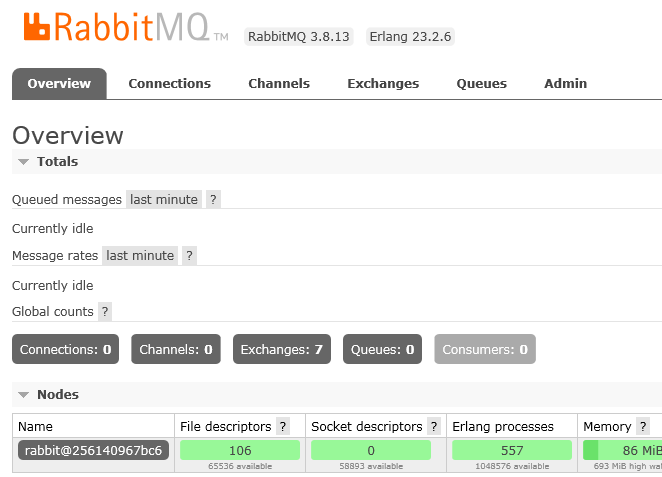Change Queued messages last minute range

[x=164, y=199]
